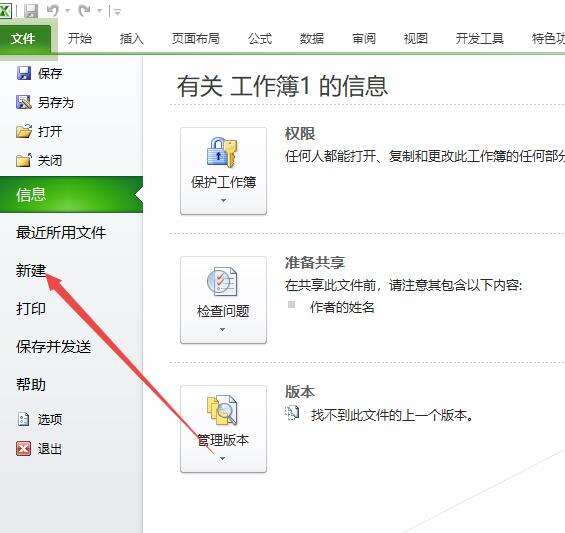Expand the 管理版本 (Manage Versions) dropdown
The image size is (565, 533).
point(223,458)
